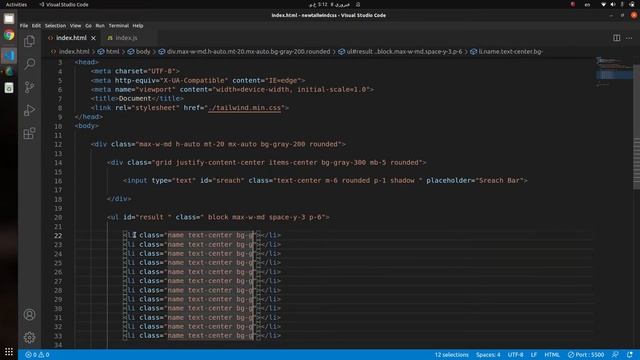Open the Explorer view in activity bar

pyautogui.click(x=29, y=41)
